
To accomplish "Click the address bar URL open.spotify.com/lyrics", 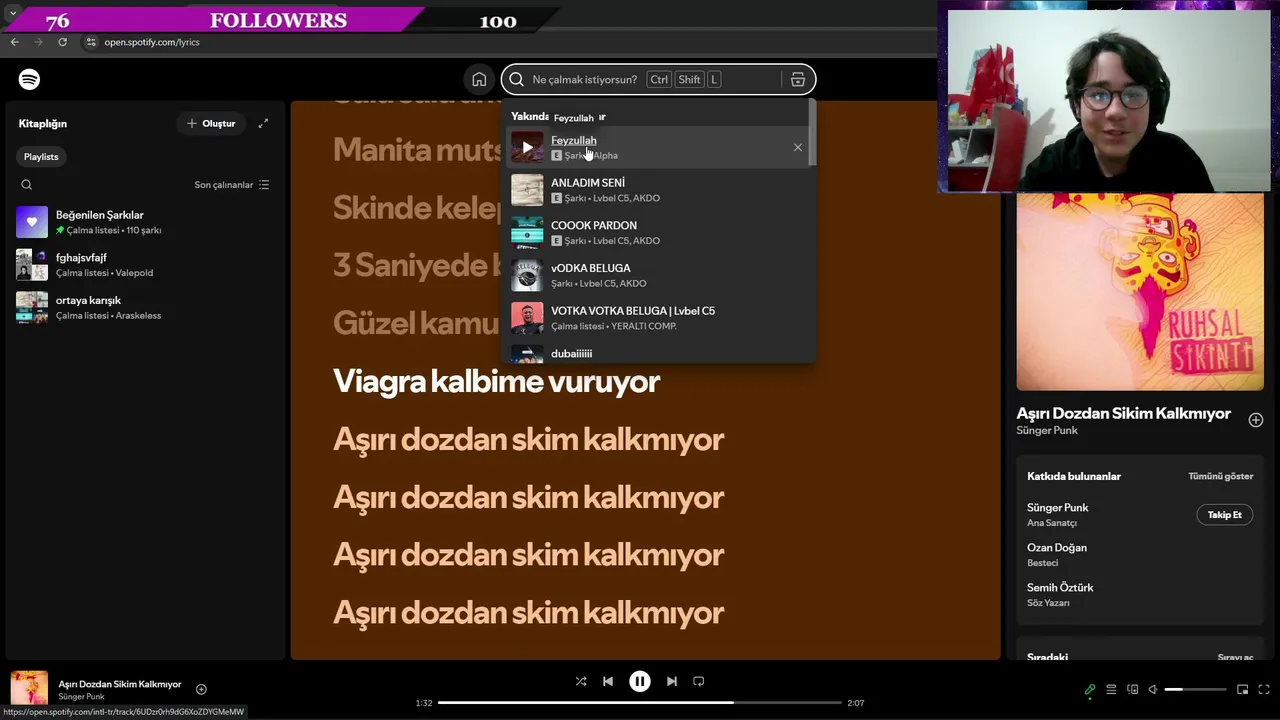I will 152,42.
